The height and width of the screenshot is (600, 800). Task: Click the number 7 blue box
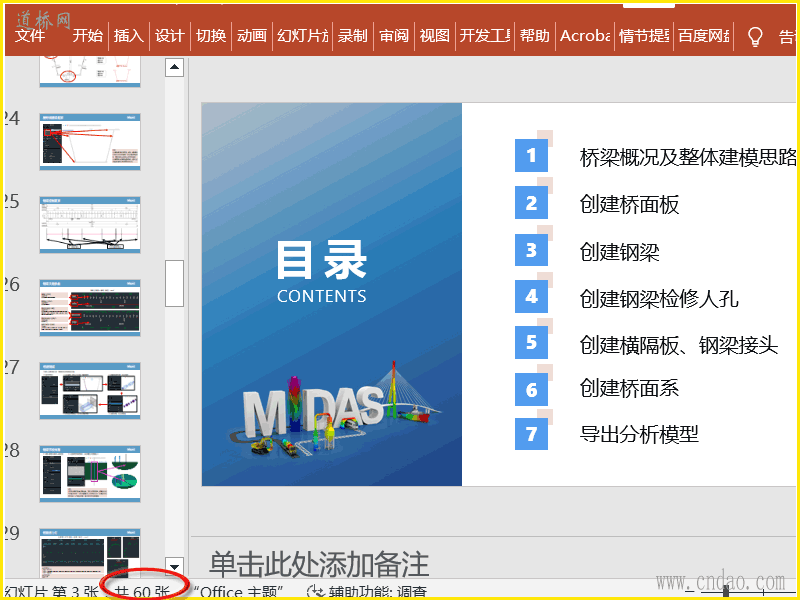point(531,434)
